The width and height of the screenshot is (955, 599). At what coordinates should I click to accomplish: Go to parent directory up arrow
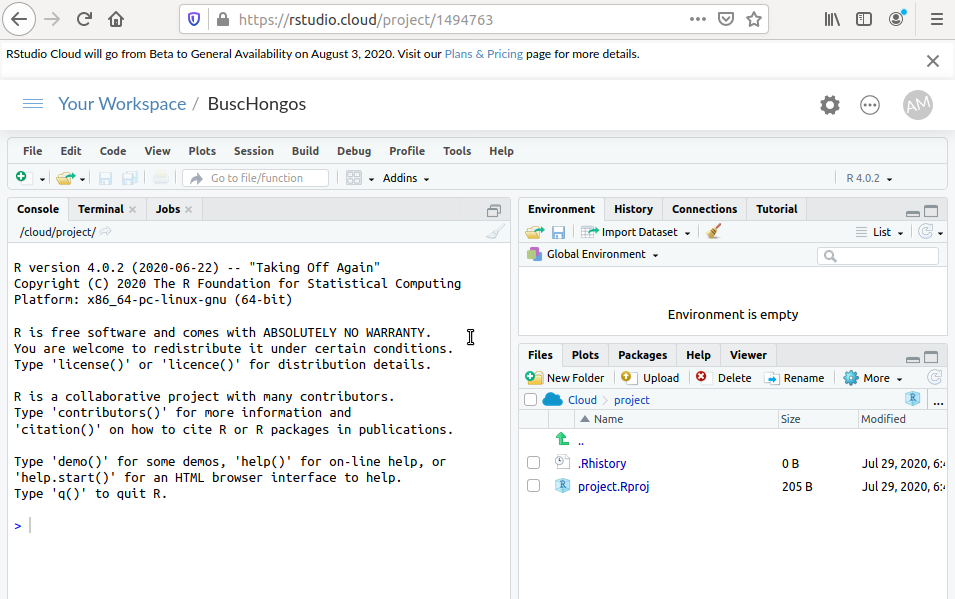click(563, 440)
